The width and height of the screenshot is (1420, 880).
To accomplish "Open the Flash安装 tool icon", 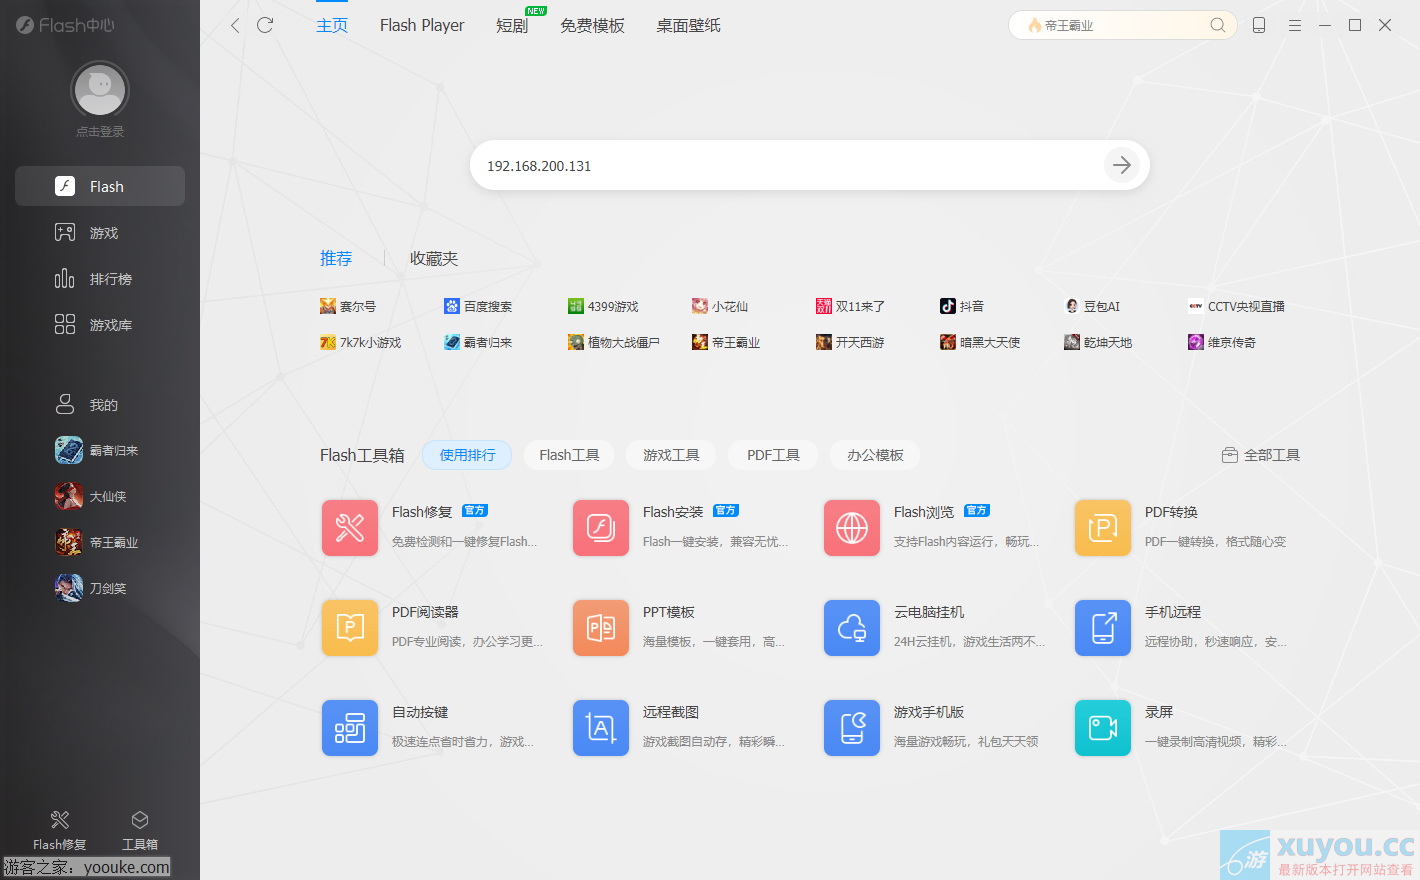I will 601,528.
